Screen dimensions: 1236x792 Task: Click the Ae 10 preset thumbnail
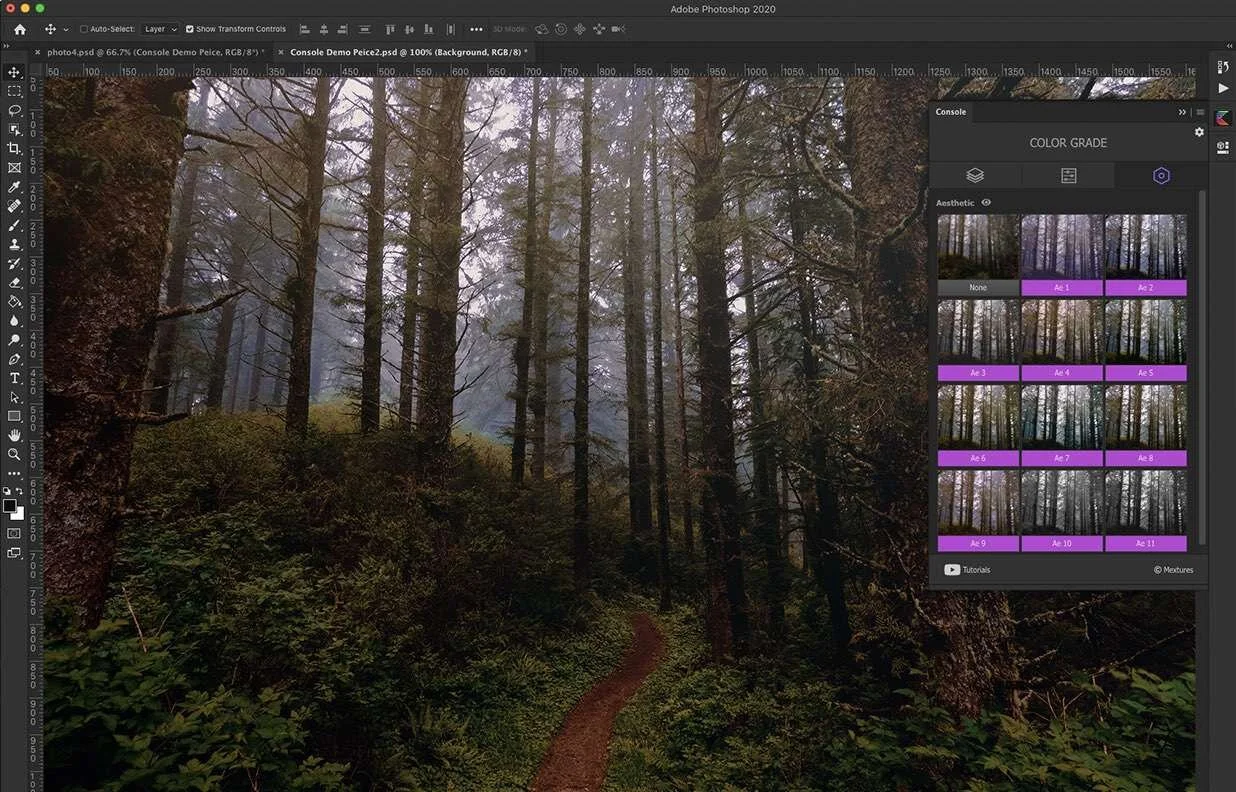[1062, 502]
